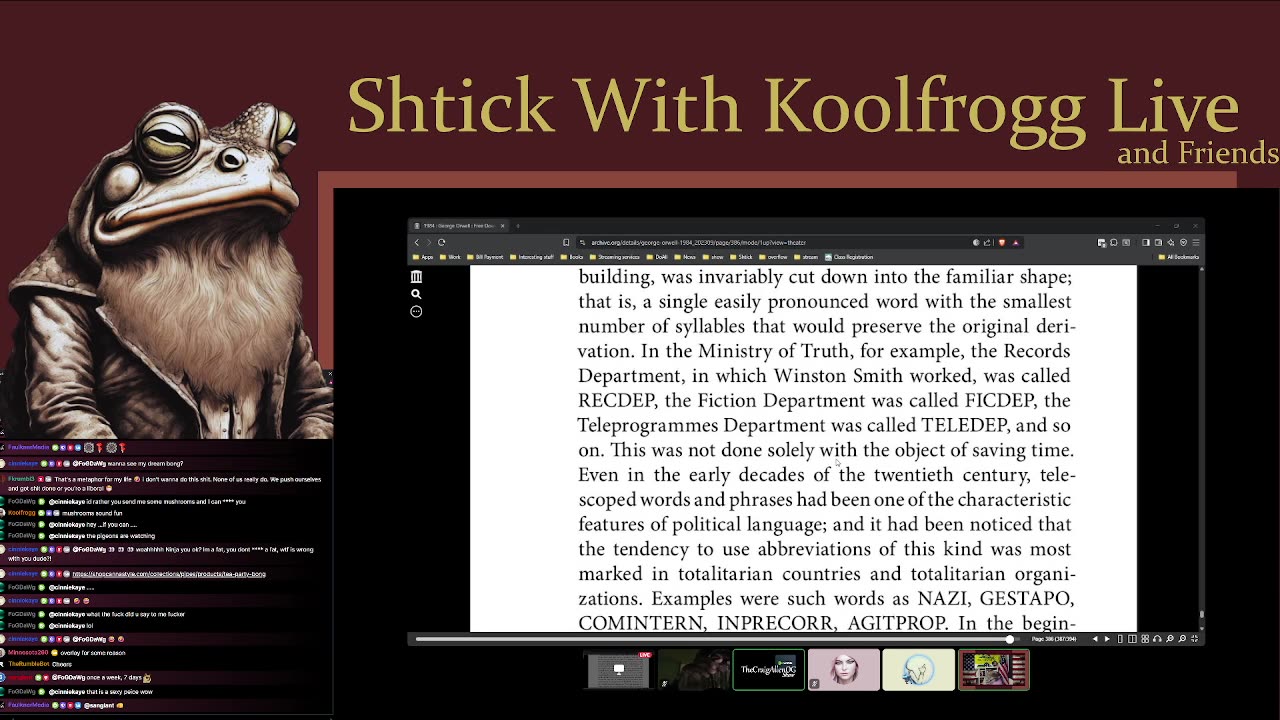The width and height of the screenshot is (1280, 720).
Task: Open the Apps bookmark
Action: [423, 257]
